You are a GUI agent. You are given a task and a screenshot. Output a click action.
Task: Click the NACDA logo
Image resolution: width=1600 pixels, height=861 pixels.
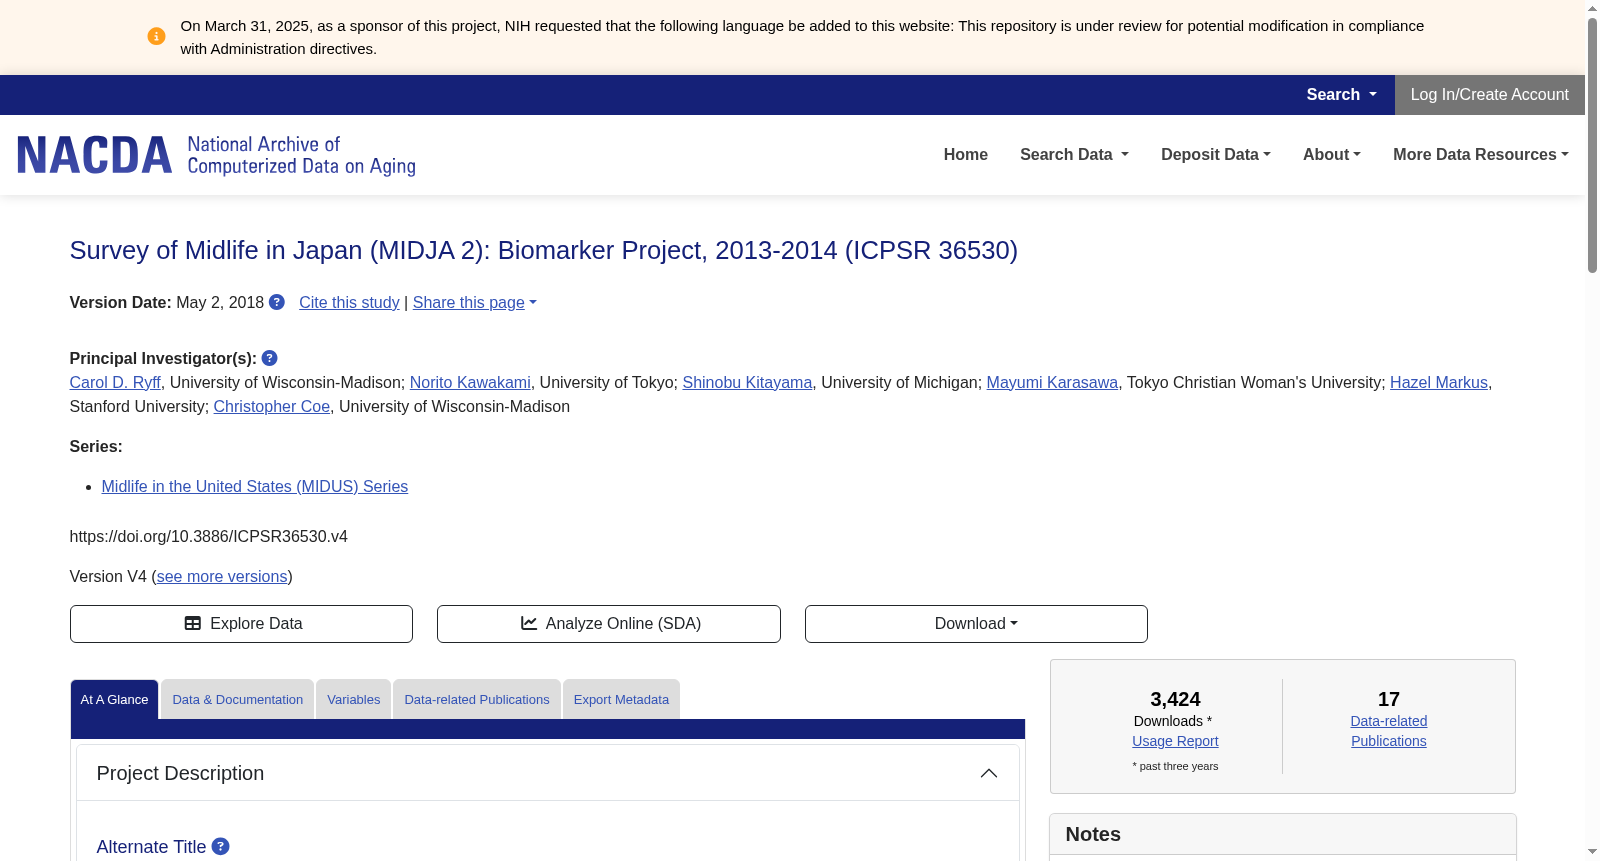[216, 155]
